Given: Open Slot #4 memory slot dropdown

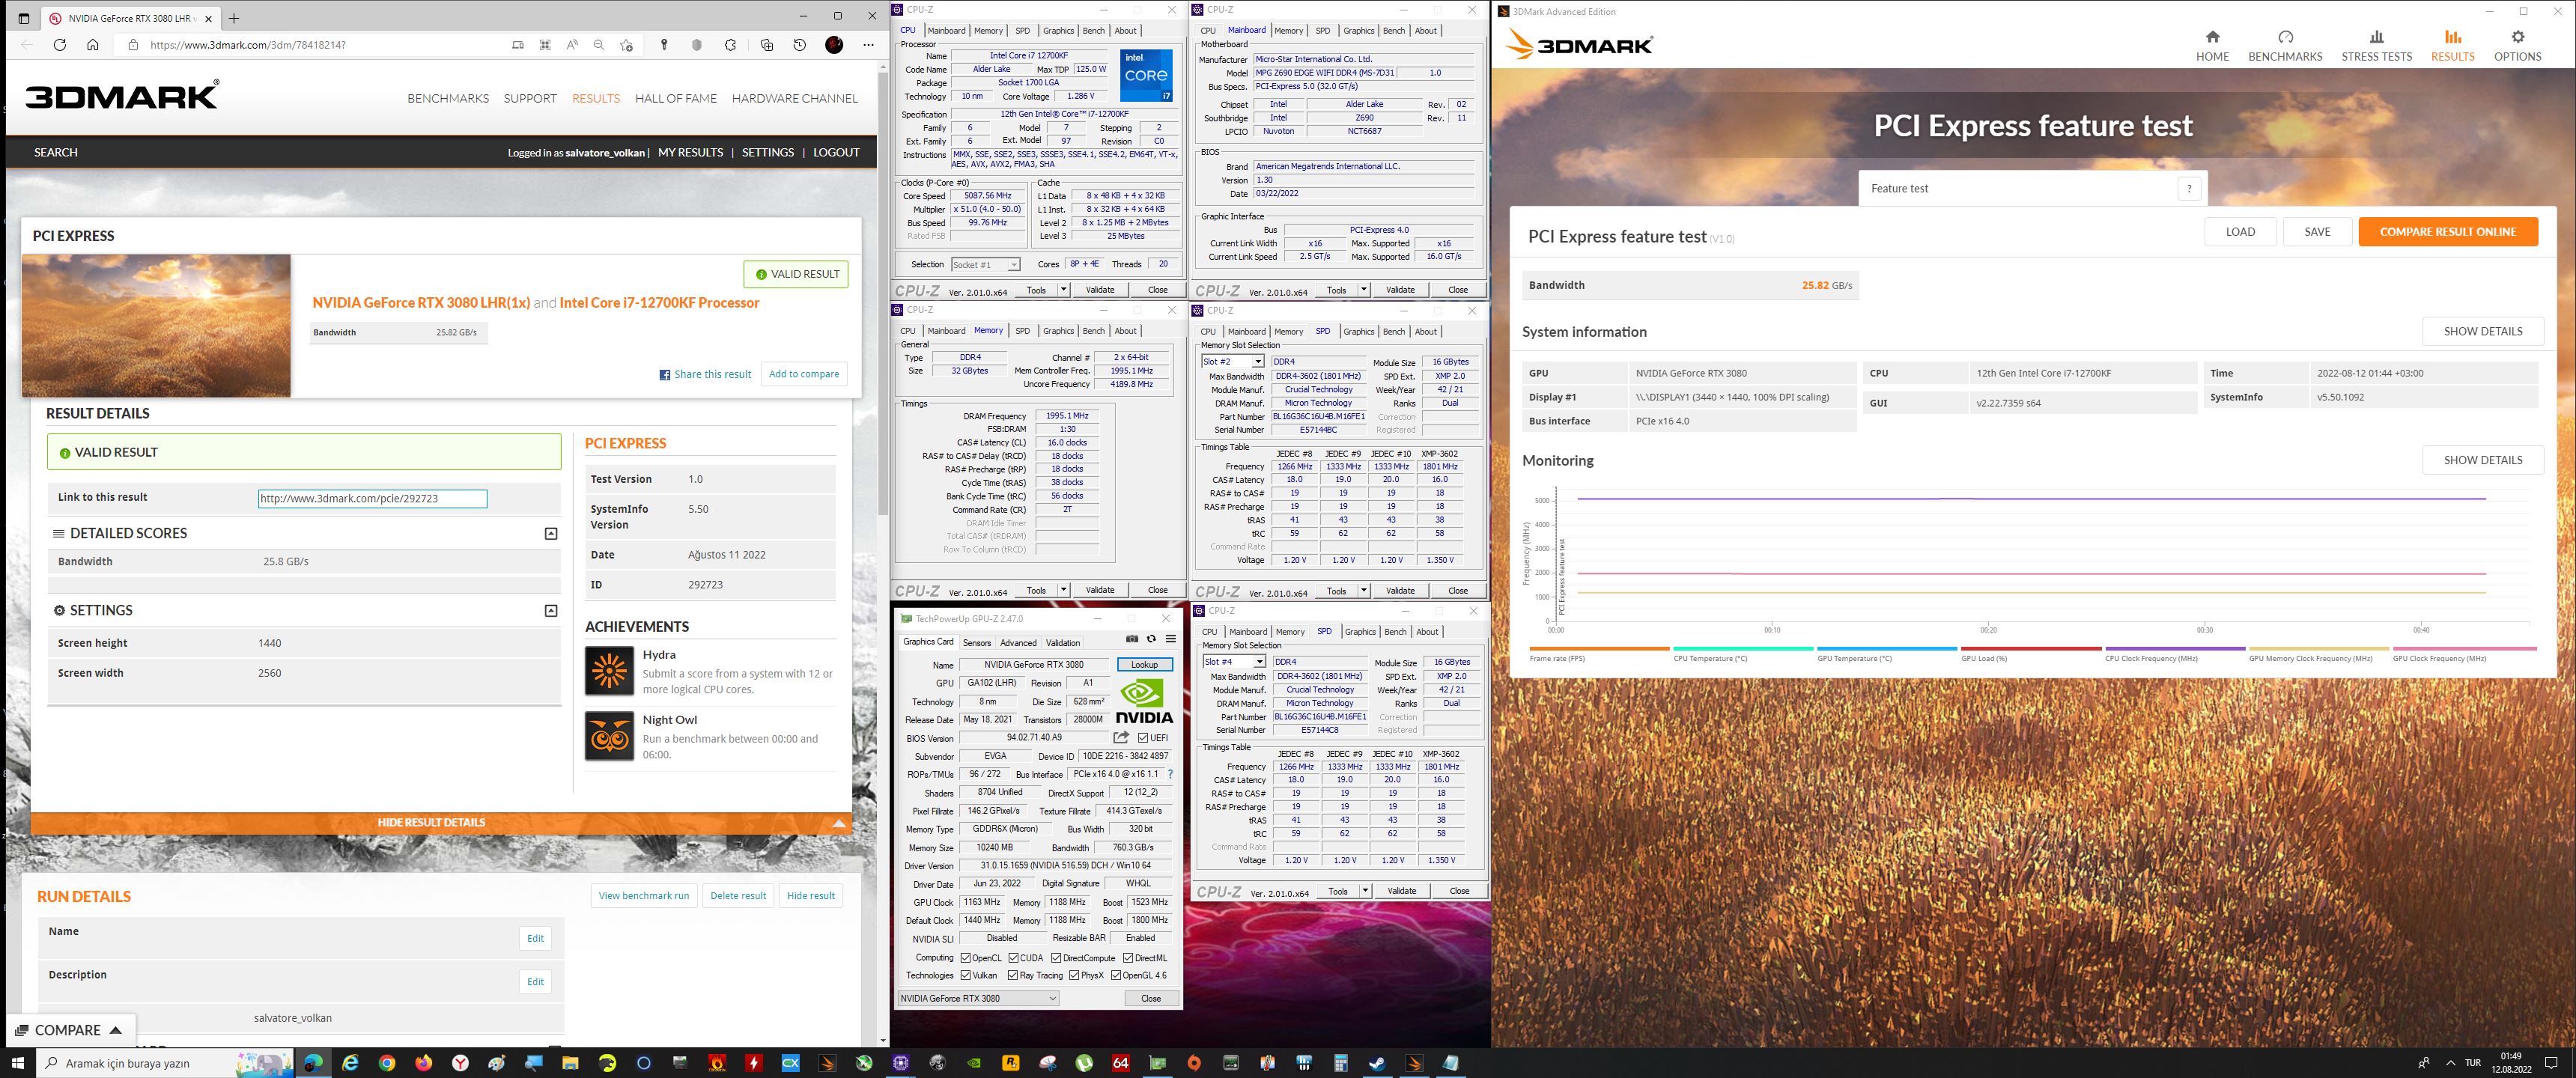Looking at the screenshot, I should click(1234, 662).
